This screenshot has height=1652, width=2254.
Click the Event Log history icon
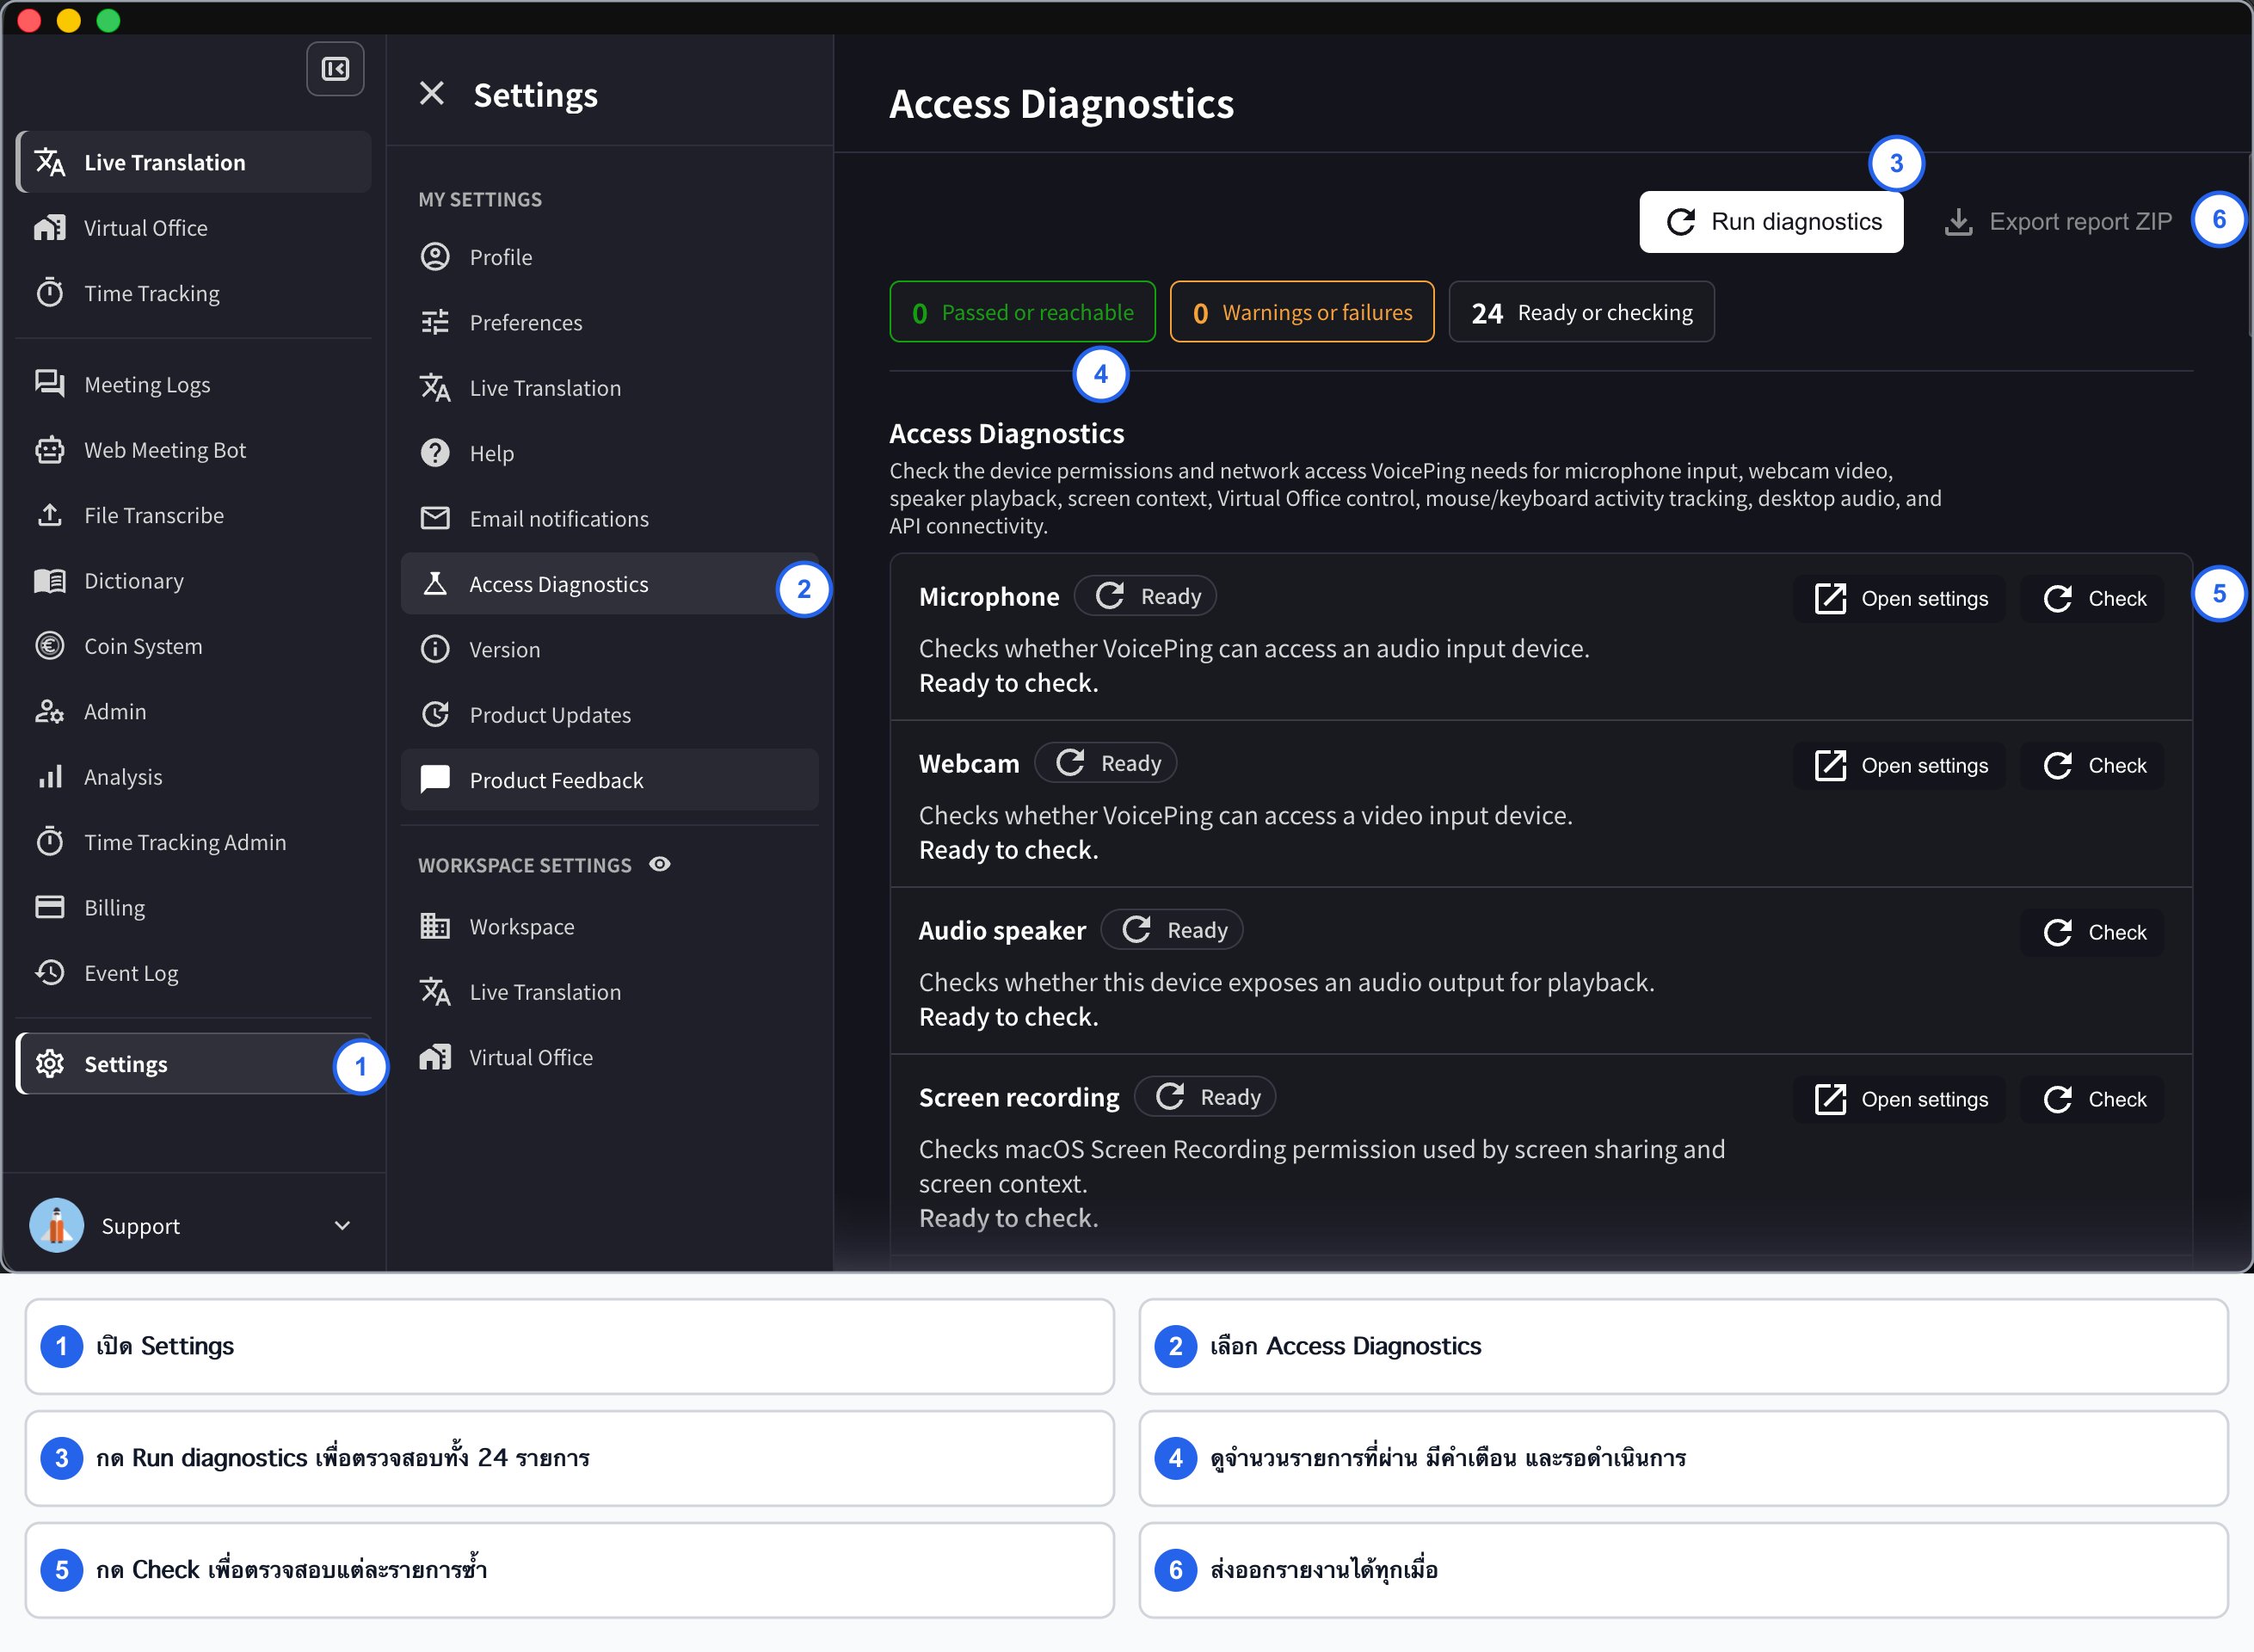pos(50,973)
